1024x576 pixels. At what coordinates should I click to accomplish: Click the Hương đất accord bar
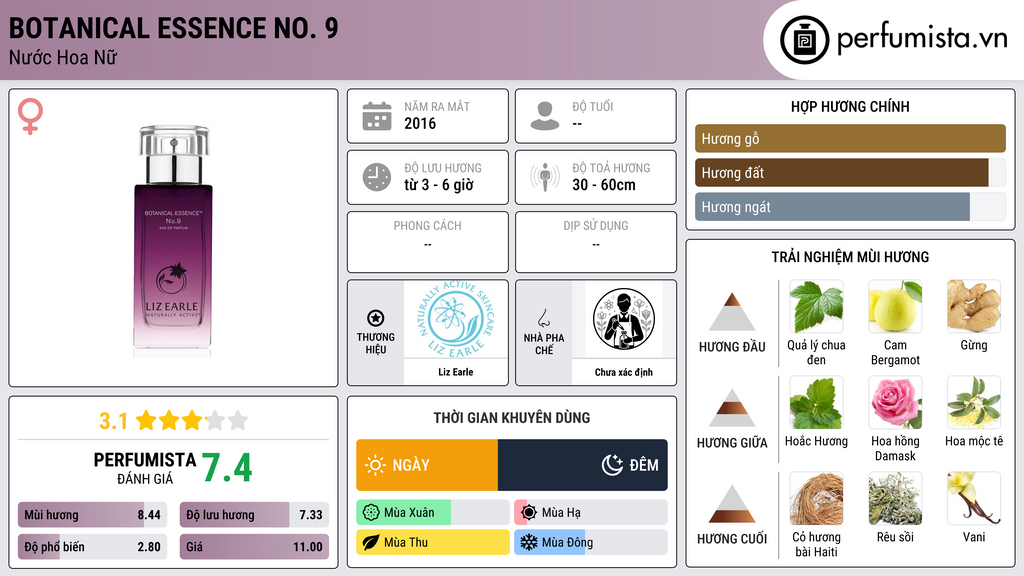click(x=850, y=172)
